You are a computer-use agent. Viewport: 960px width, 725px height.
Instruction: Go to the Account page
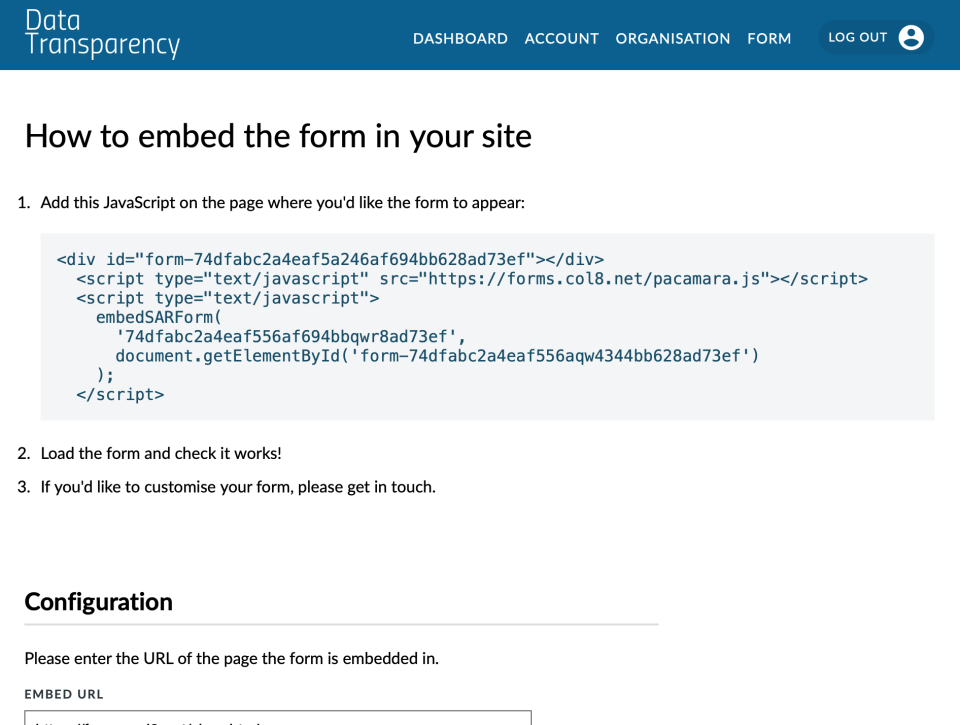click(561, 39)
